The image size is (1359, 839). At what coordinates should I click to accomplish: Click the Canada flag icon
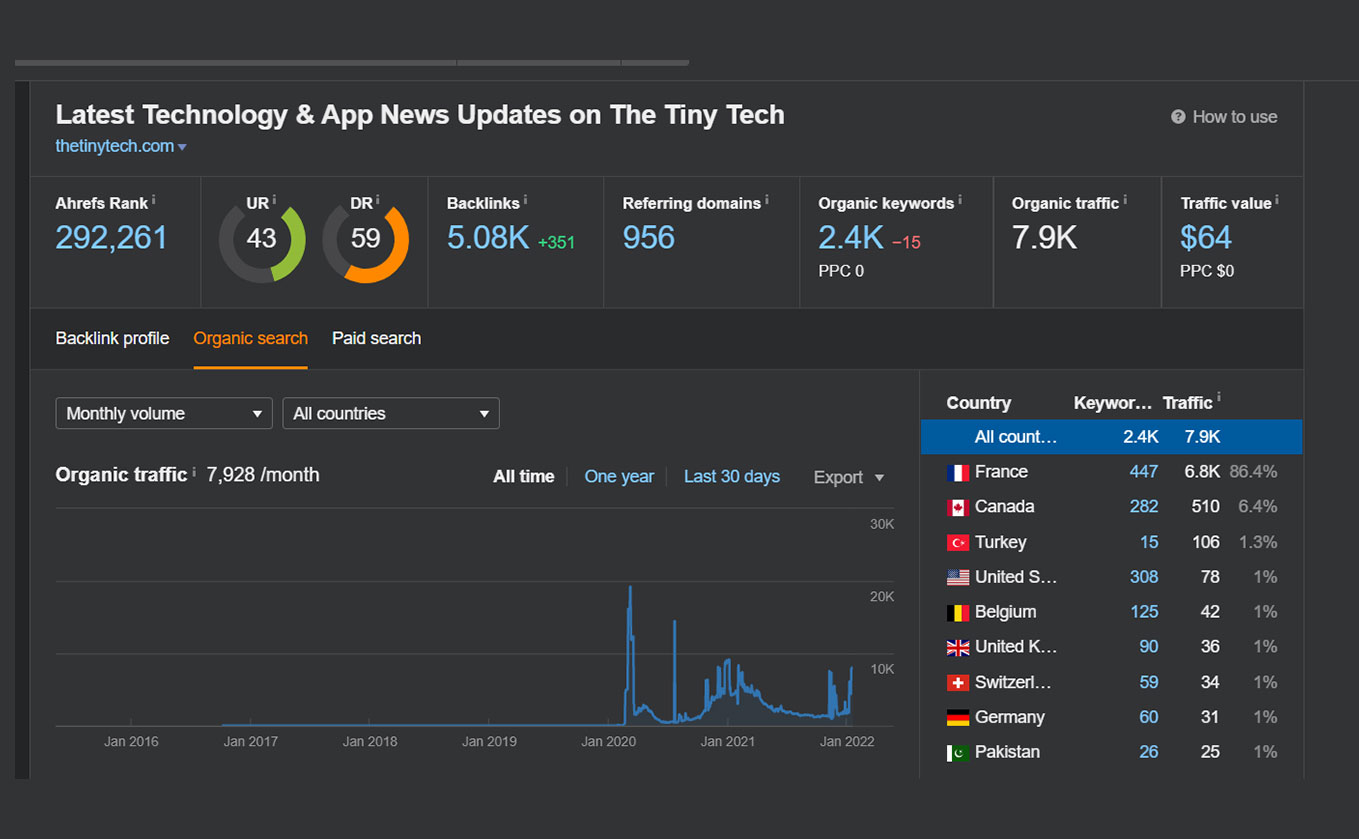coord(958,508)
